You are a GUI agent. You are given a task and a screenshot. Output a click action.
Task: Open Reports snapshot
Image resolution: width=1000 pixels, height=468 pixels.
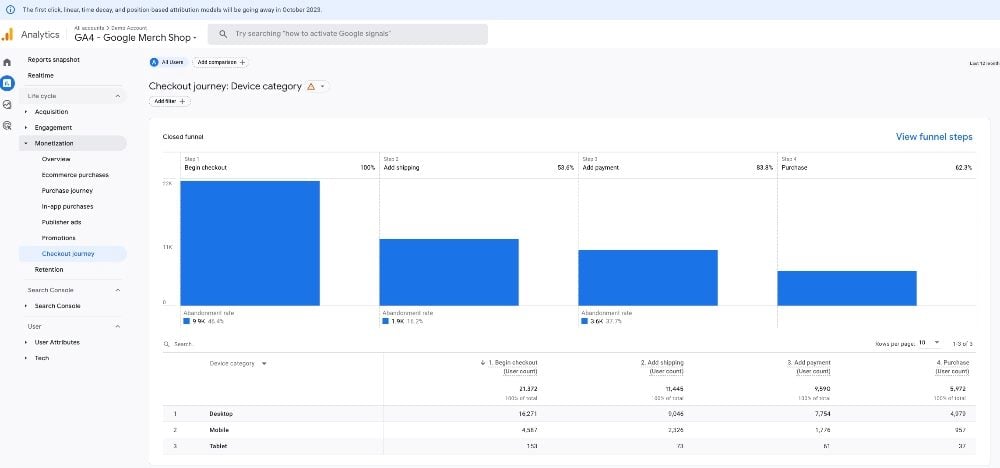[54, 59]
